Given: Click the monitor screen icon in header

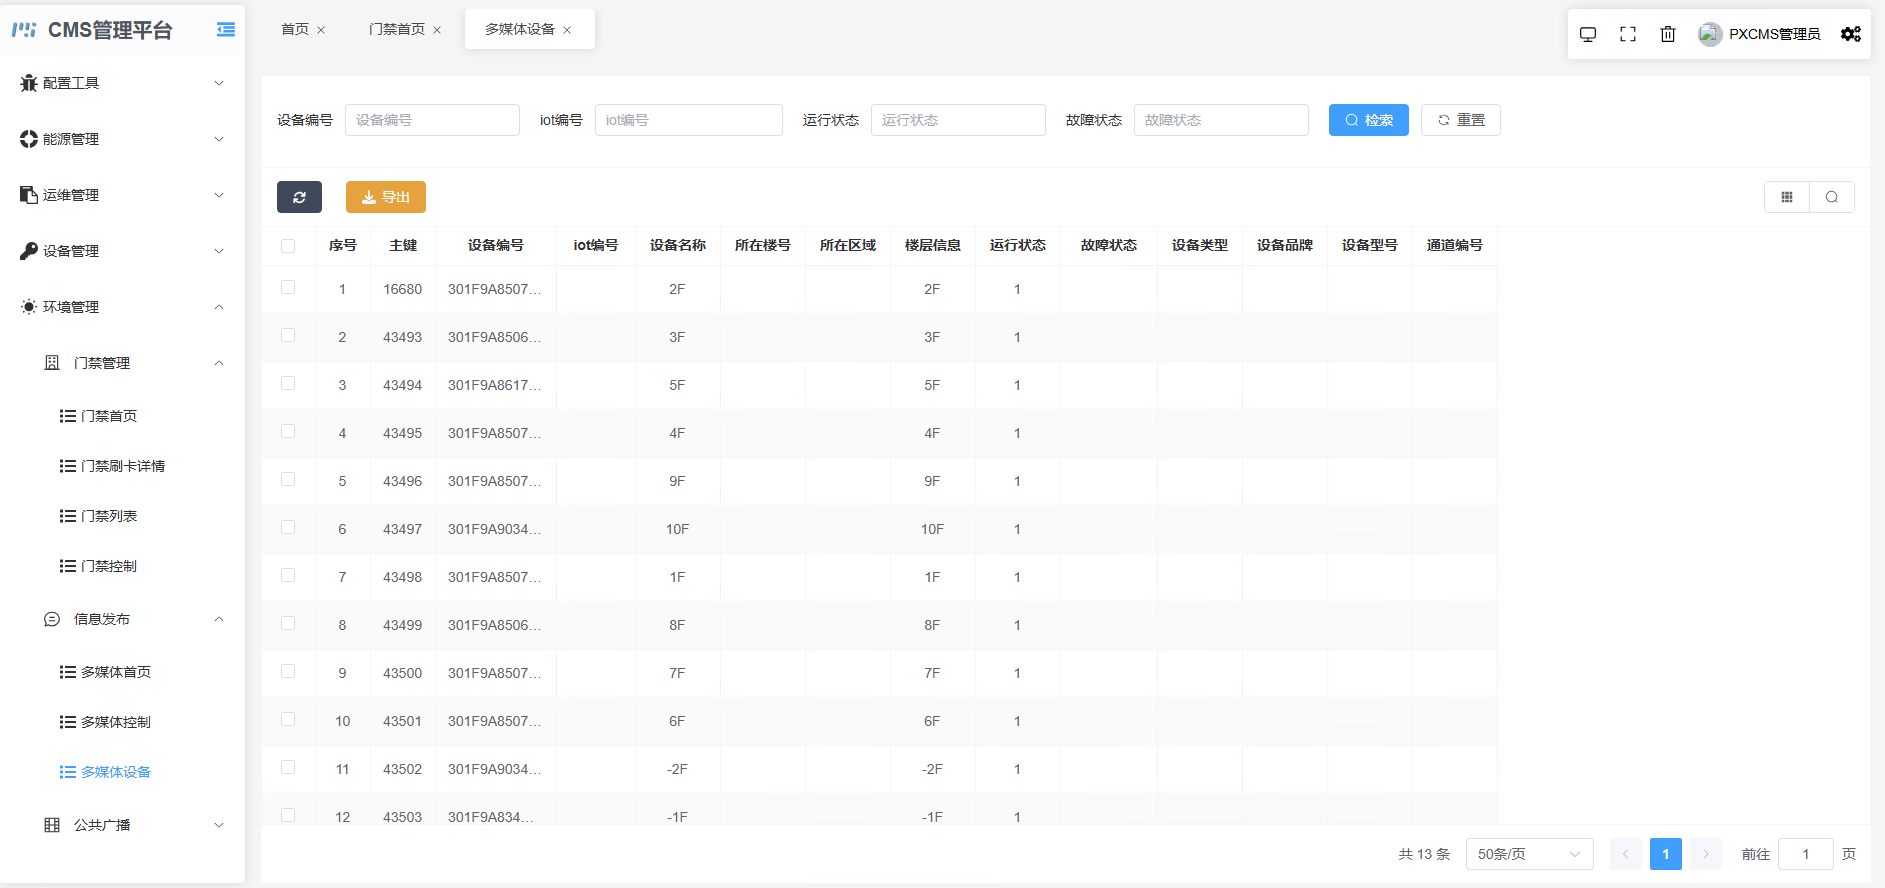Looking at the screenshot, I should (1588, 34).
